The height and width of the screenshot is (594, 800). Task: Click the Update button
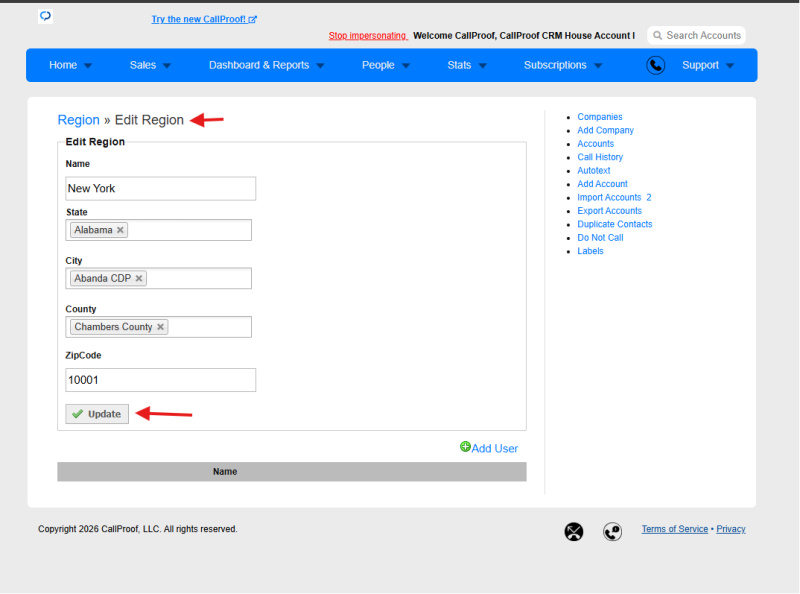[97, 414]
